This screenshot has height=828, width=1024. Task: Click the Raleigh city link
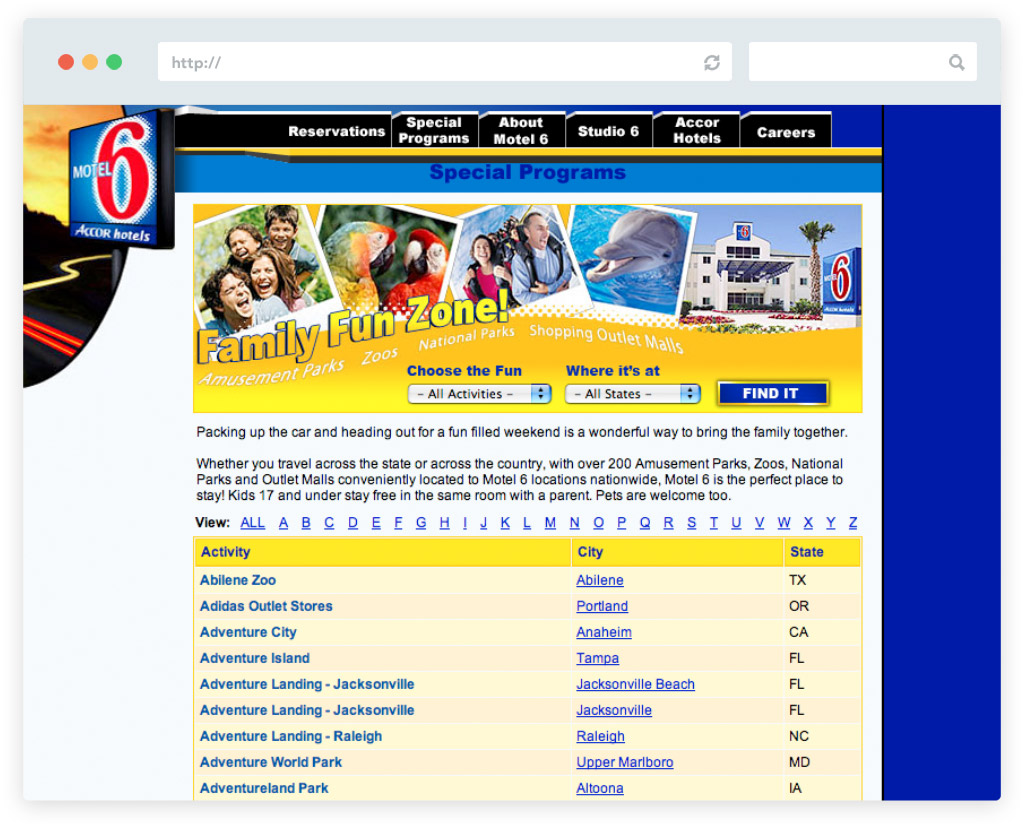pos(600,736)
